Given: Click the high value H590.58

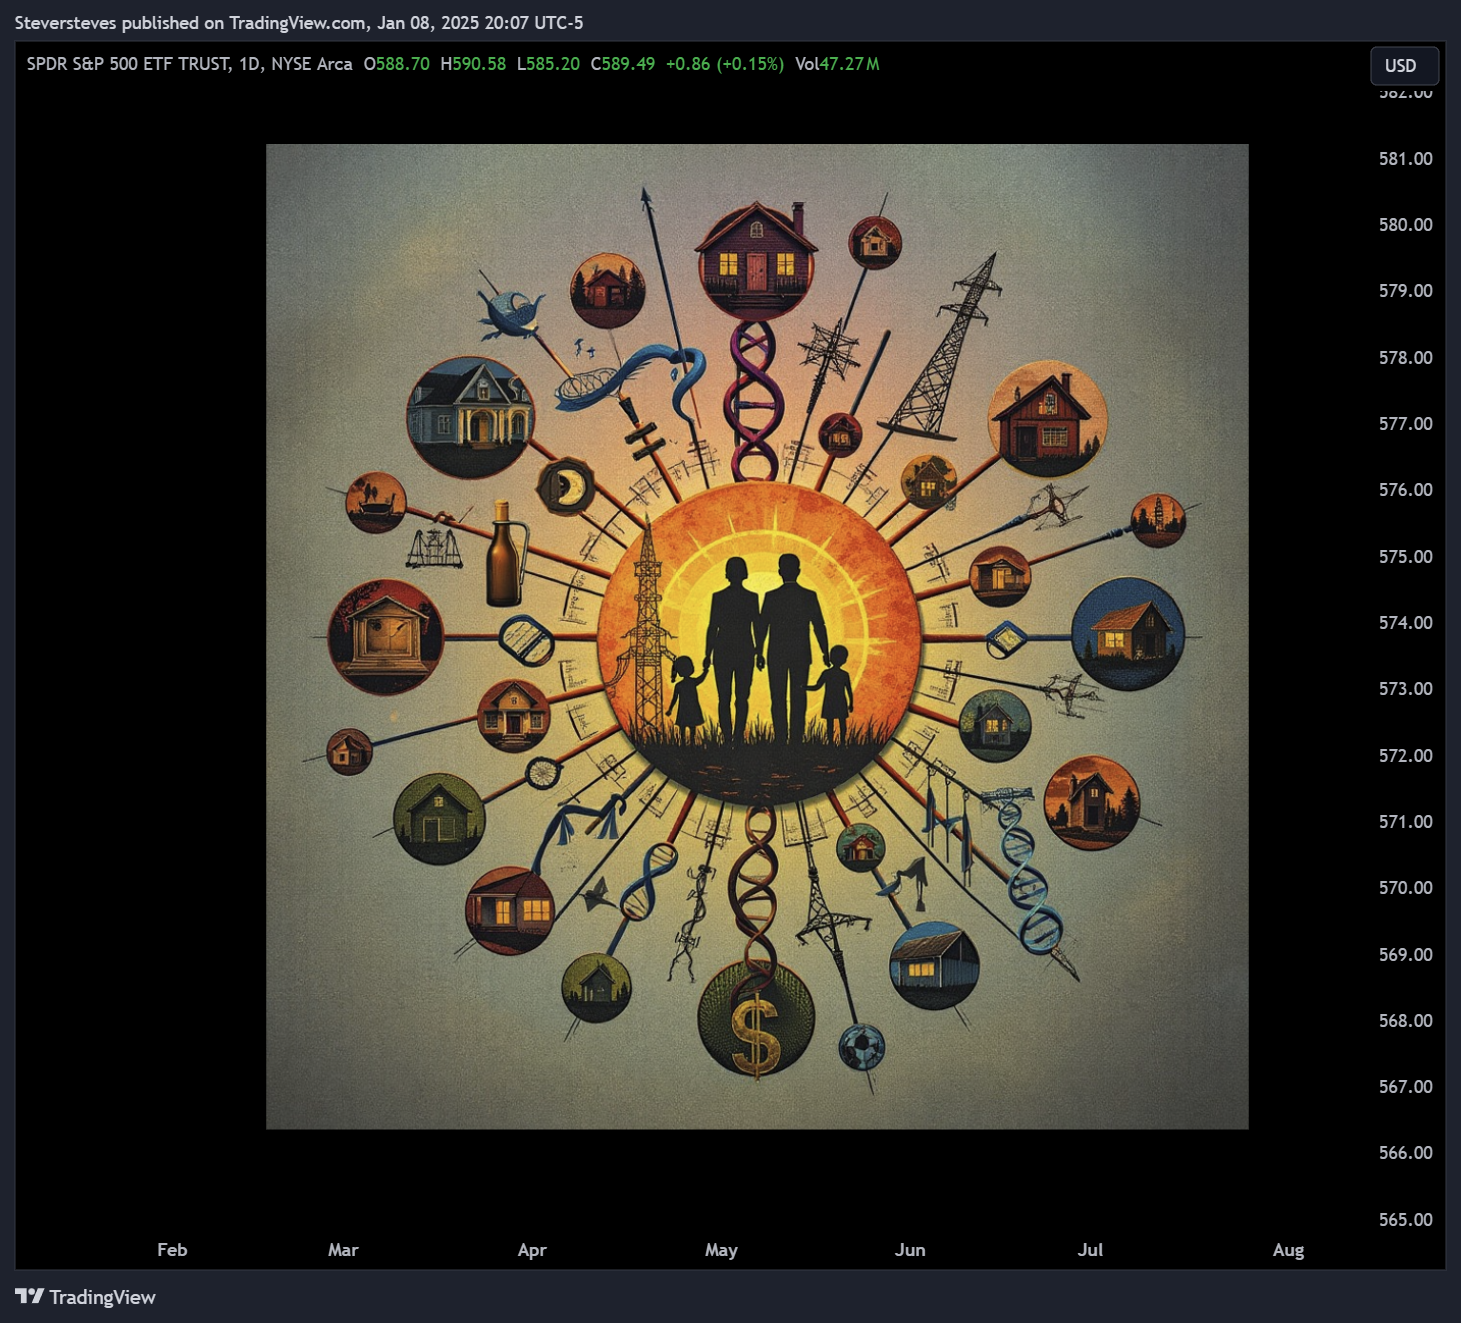Looking at the screenshot, I should (473, 64).
